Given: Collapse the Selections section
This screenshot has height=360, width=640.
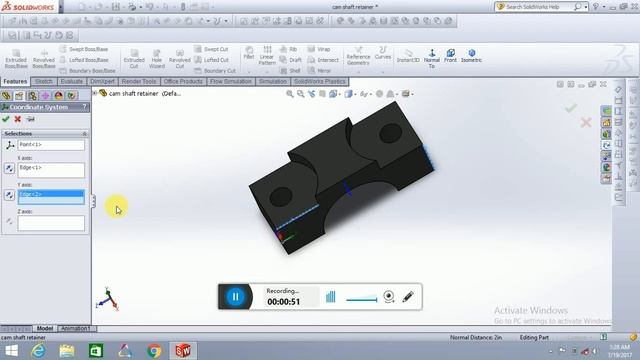Looking at the screenshot, I should (84, 133).
